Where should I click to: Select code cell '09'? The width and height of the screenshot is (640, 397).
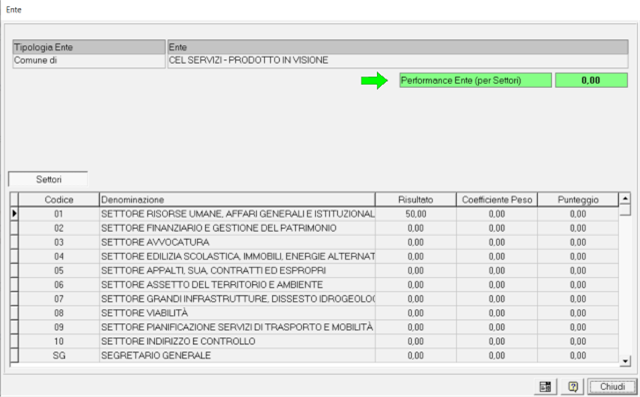point(59,327)
